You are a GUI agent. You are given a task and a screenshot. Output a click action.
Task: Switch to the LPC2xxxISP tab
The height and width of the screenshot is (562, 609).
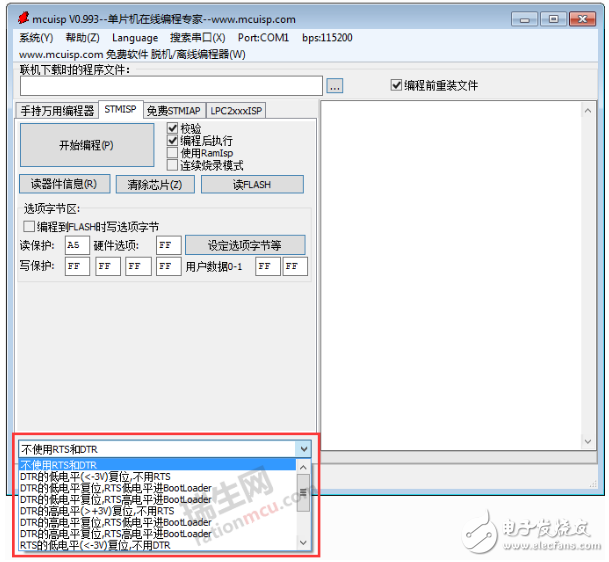[x=236, y=110]
